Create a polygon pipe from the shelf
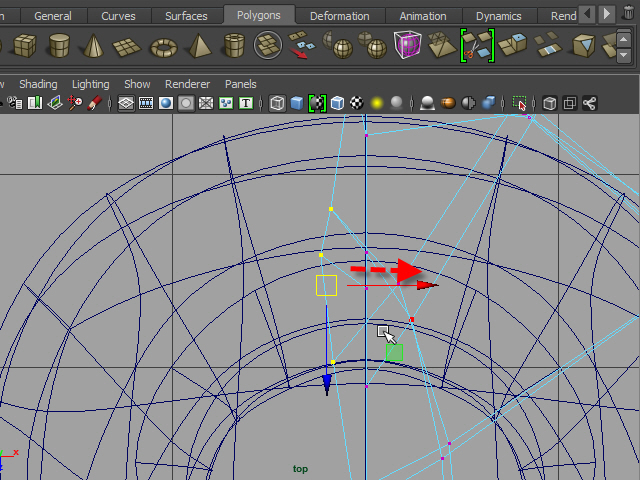Image resolution: width=640 pixels, height=480 pixels. pyautogui.click(x=234, y=45)
